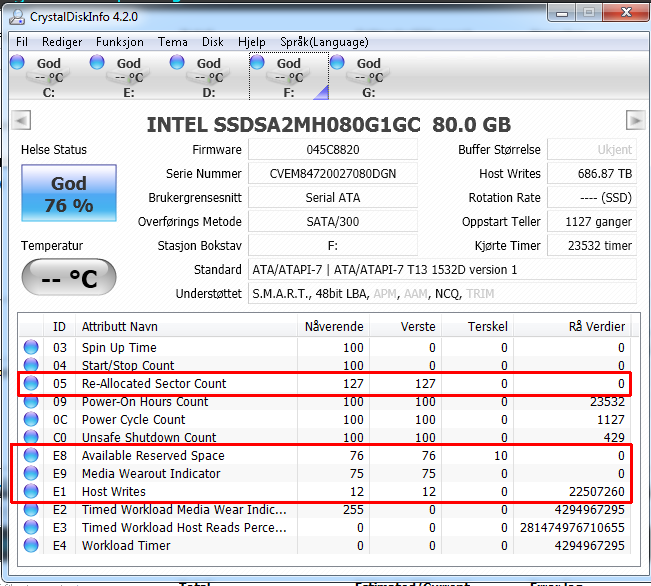Click status orb for Spin Up Time
This screenshot has height=586, width=651.
[31, 347]
